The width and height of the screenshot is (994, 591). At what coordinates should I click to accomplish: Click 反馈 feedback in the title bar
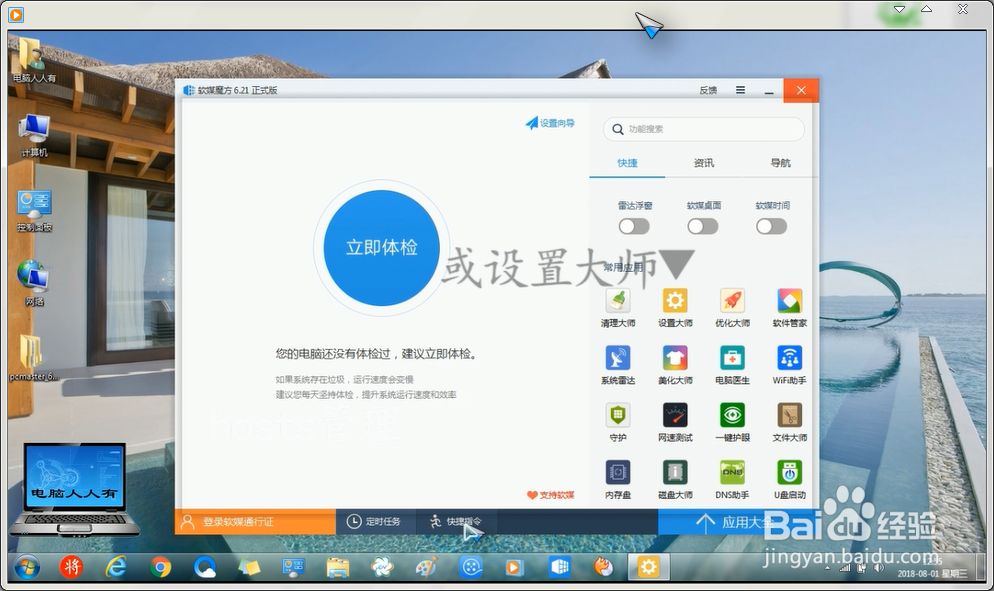(x=708, y=90)
